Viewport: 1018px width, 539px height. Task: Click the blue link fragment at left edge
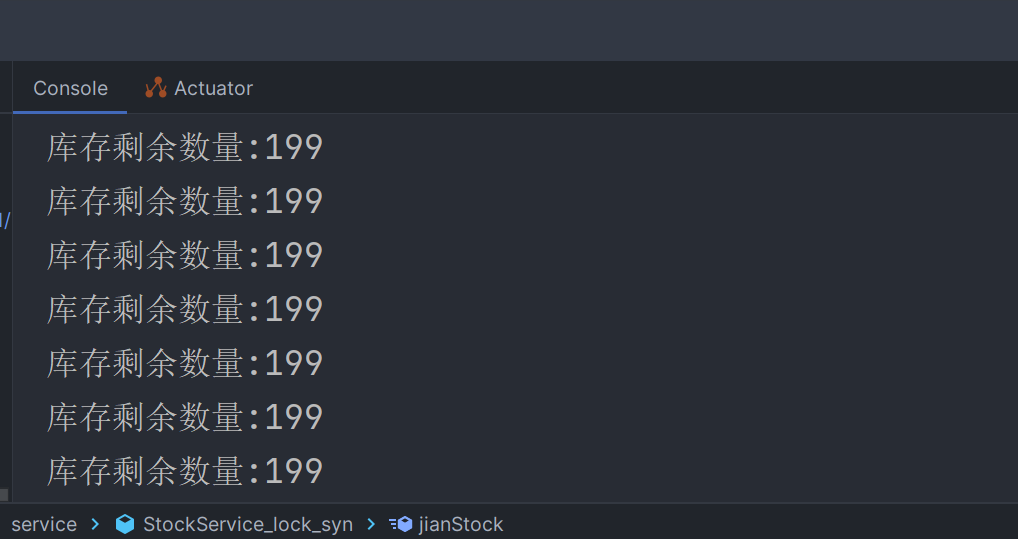click(x=5, y=220)
